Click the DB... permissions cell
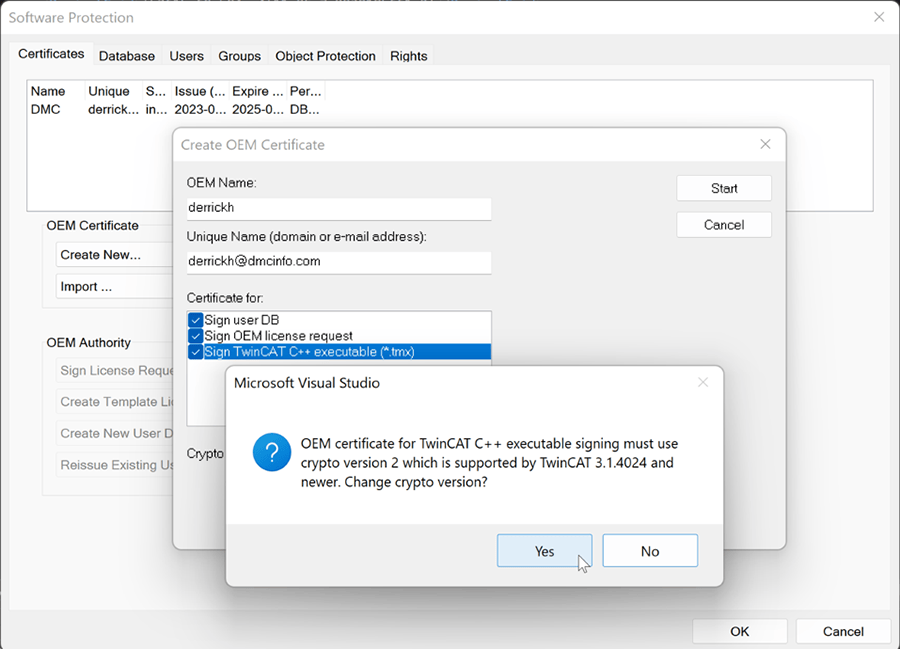 (305, 110)
